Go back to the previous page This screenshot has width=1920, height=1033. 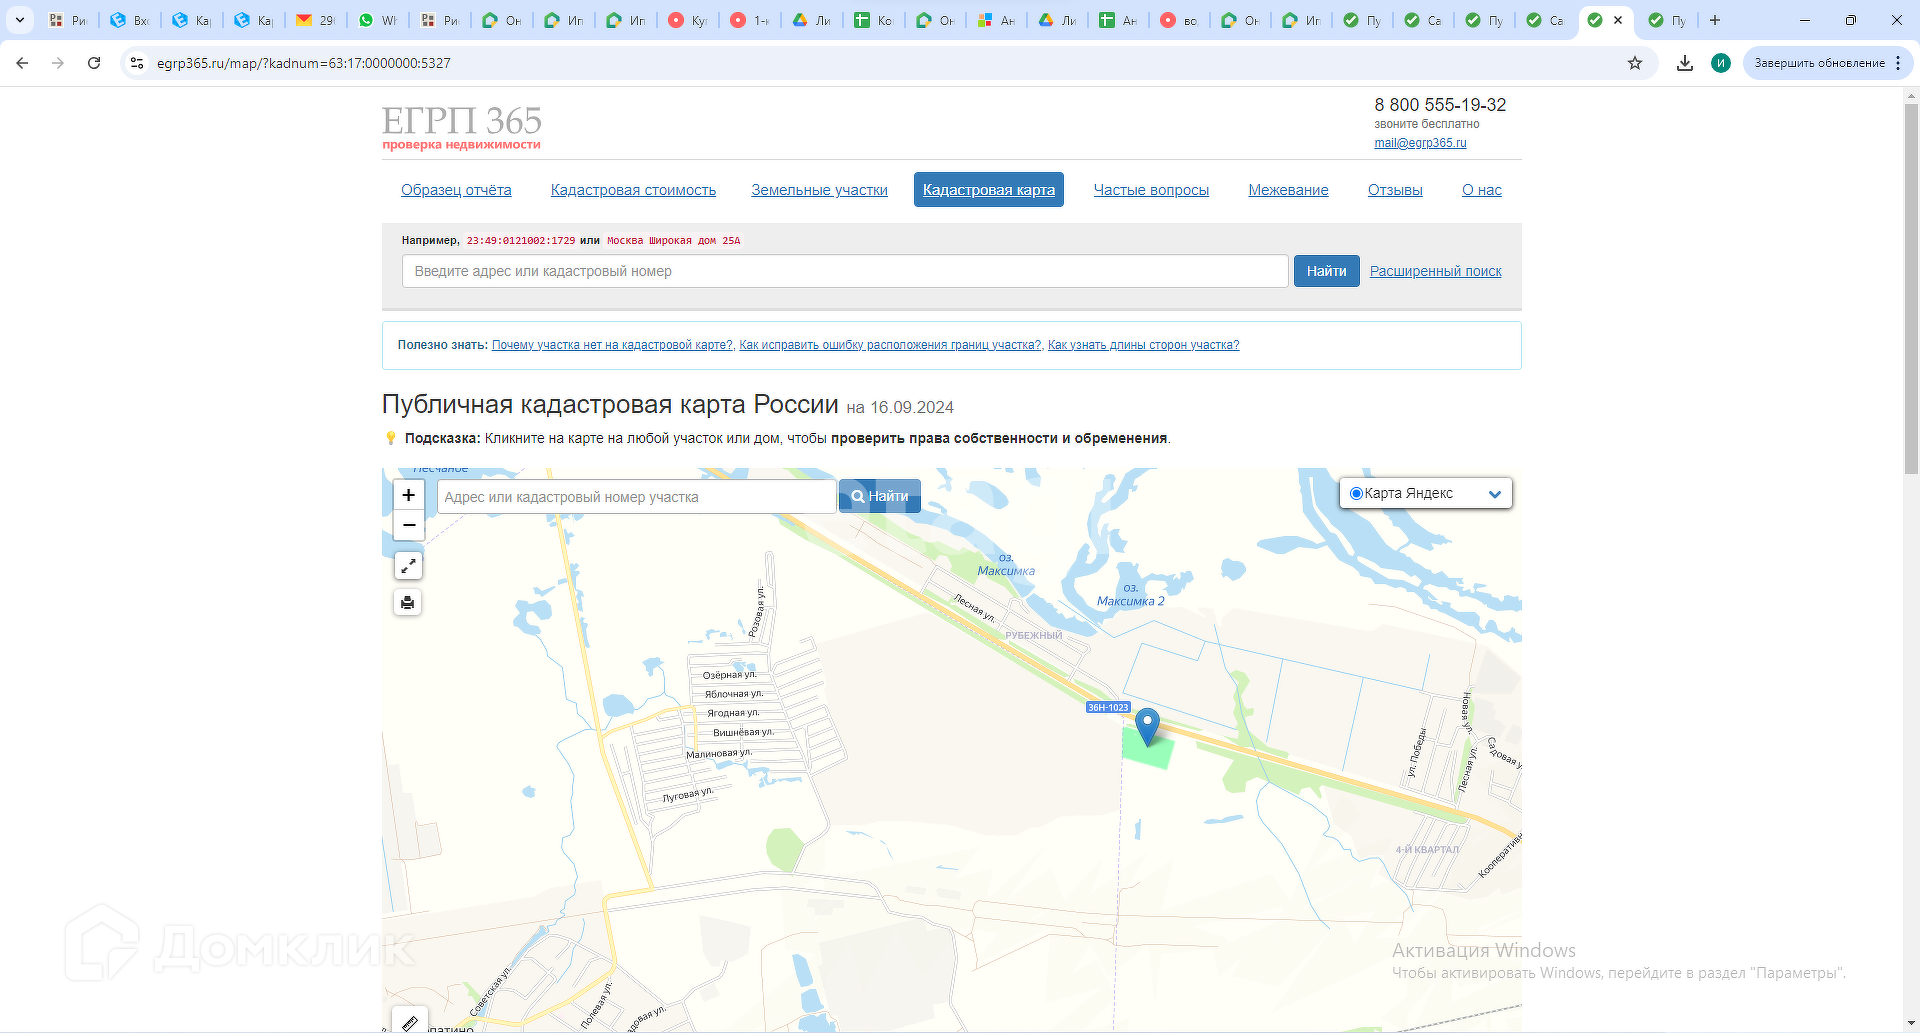(22, 63)
